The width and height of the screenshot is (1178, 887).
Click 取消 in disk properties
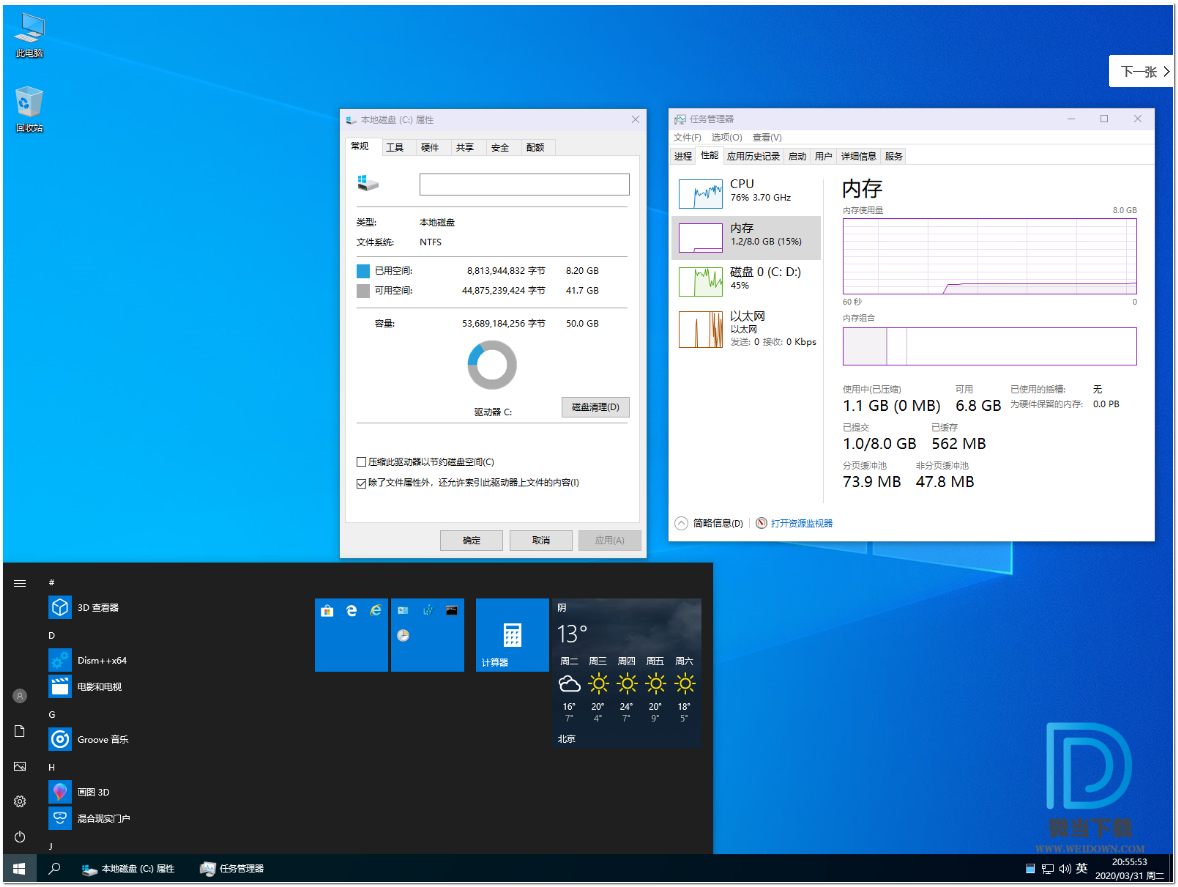[541, 540]
